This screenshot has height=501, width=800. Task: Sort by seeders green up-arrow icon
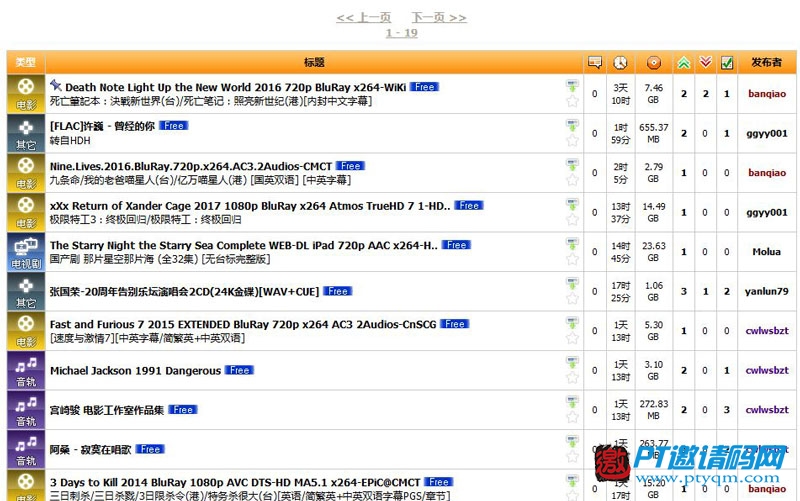tap(684, 62)
